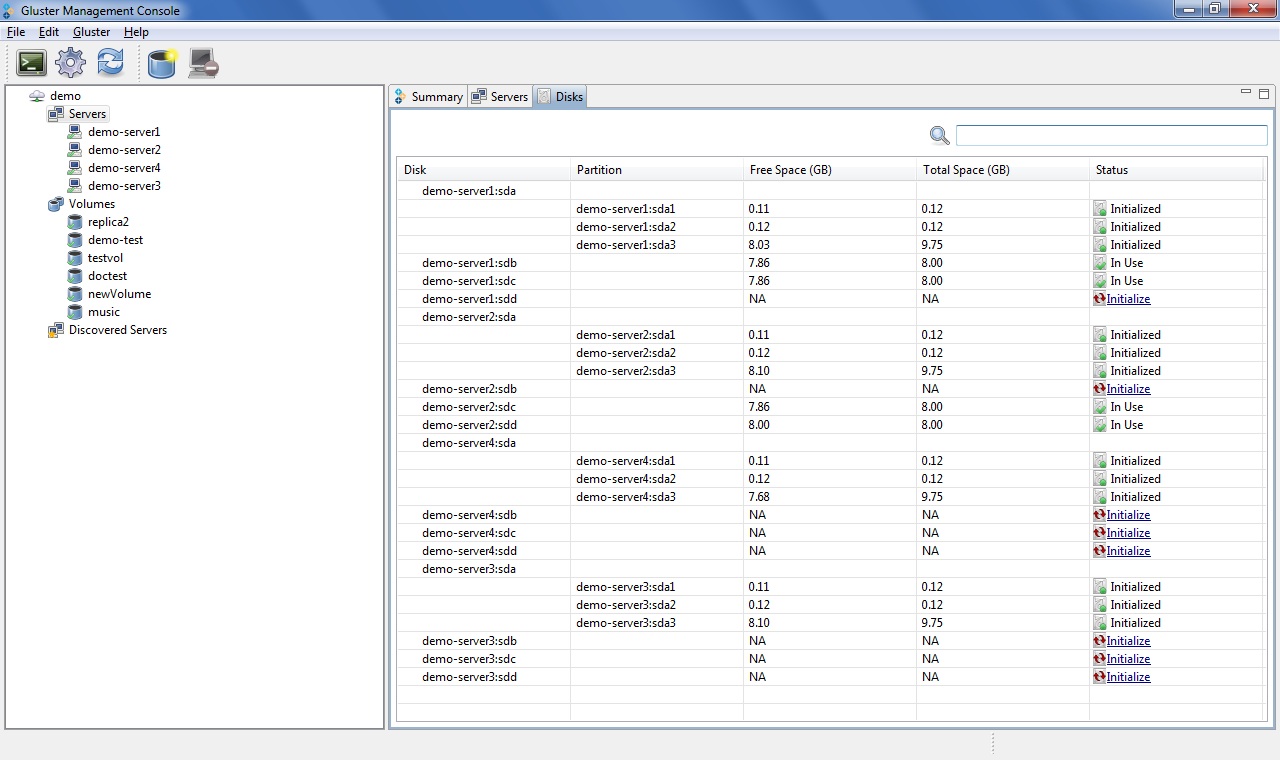This screenshot has width=1280, height=760.
Task: Click the disk search filter field
Action: [x=1111, y=136]
